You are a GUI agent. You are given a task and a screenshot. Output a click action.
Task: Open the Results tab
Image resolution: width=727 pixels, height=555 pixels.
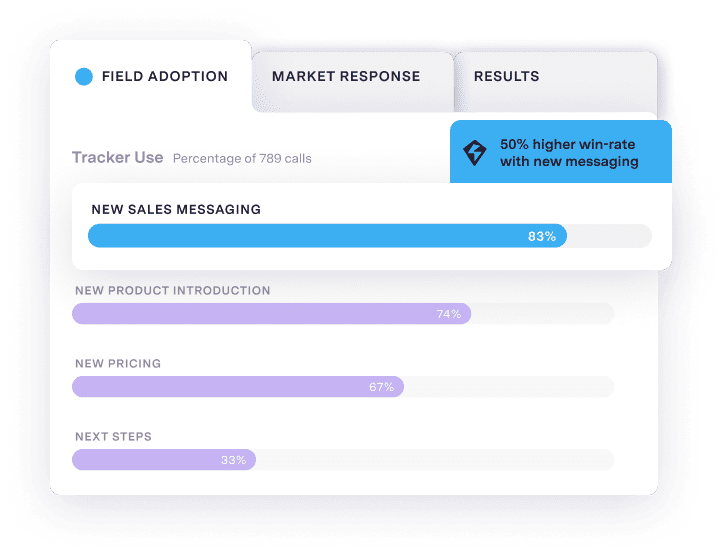pyautogui.click(x=506, y=76)
